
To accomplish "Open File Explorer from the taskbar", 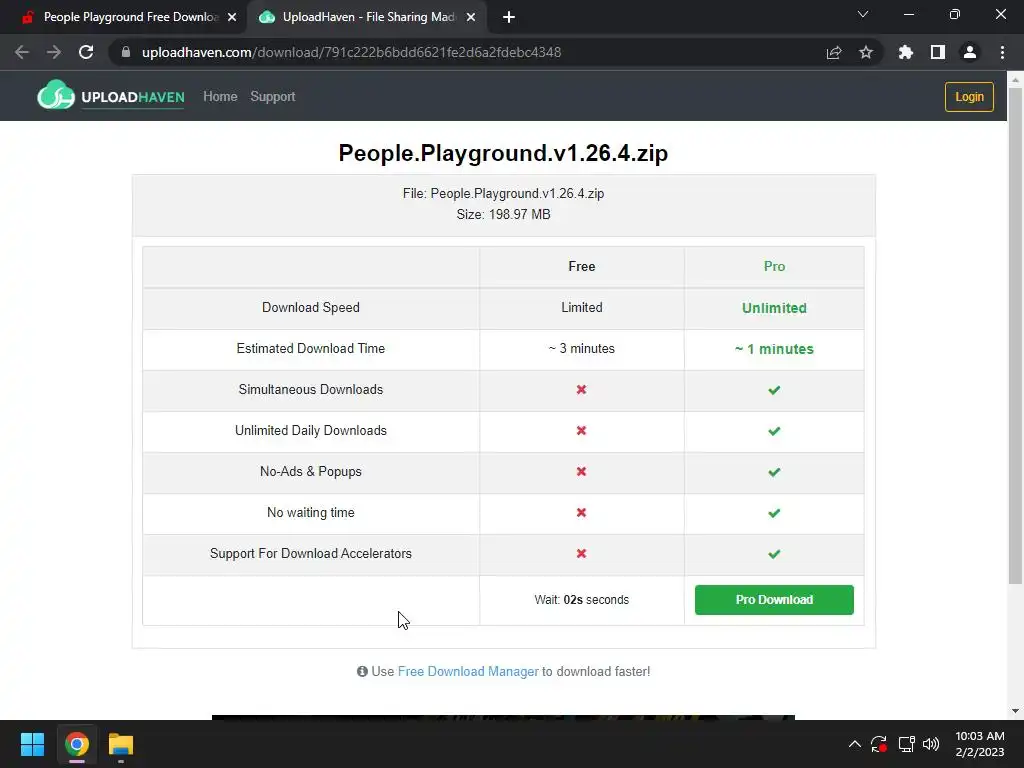I will click(121, 744).
